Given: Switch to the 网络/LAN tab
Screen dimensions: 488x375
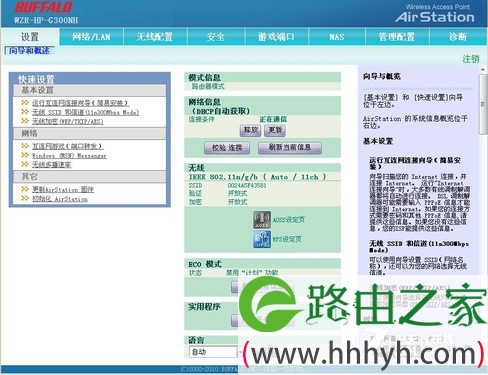Looking at the screenshot, I should [91, 37].
